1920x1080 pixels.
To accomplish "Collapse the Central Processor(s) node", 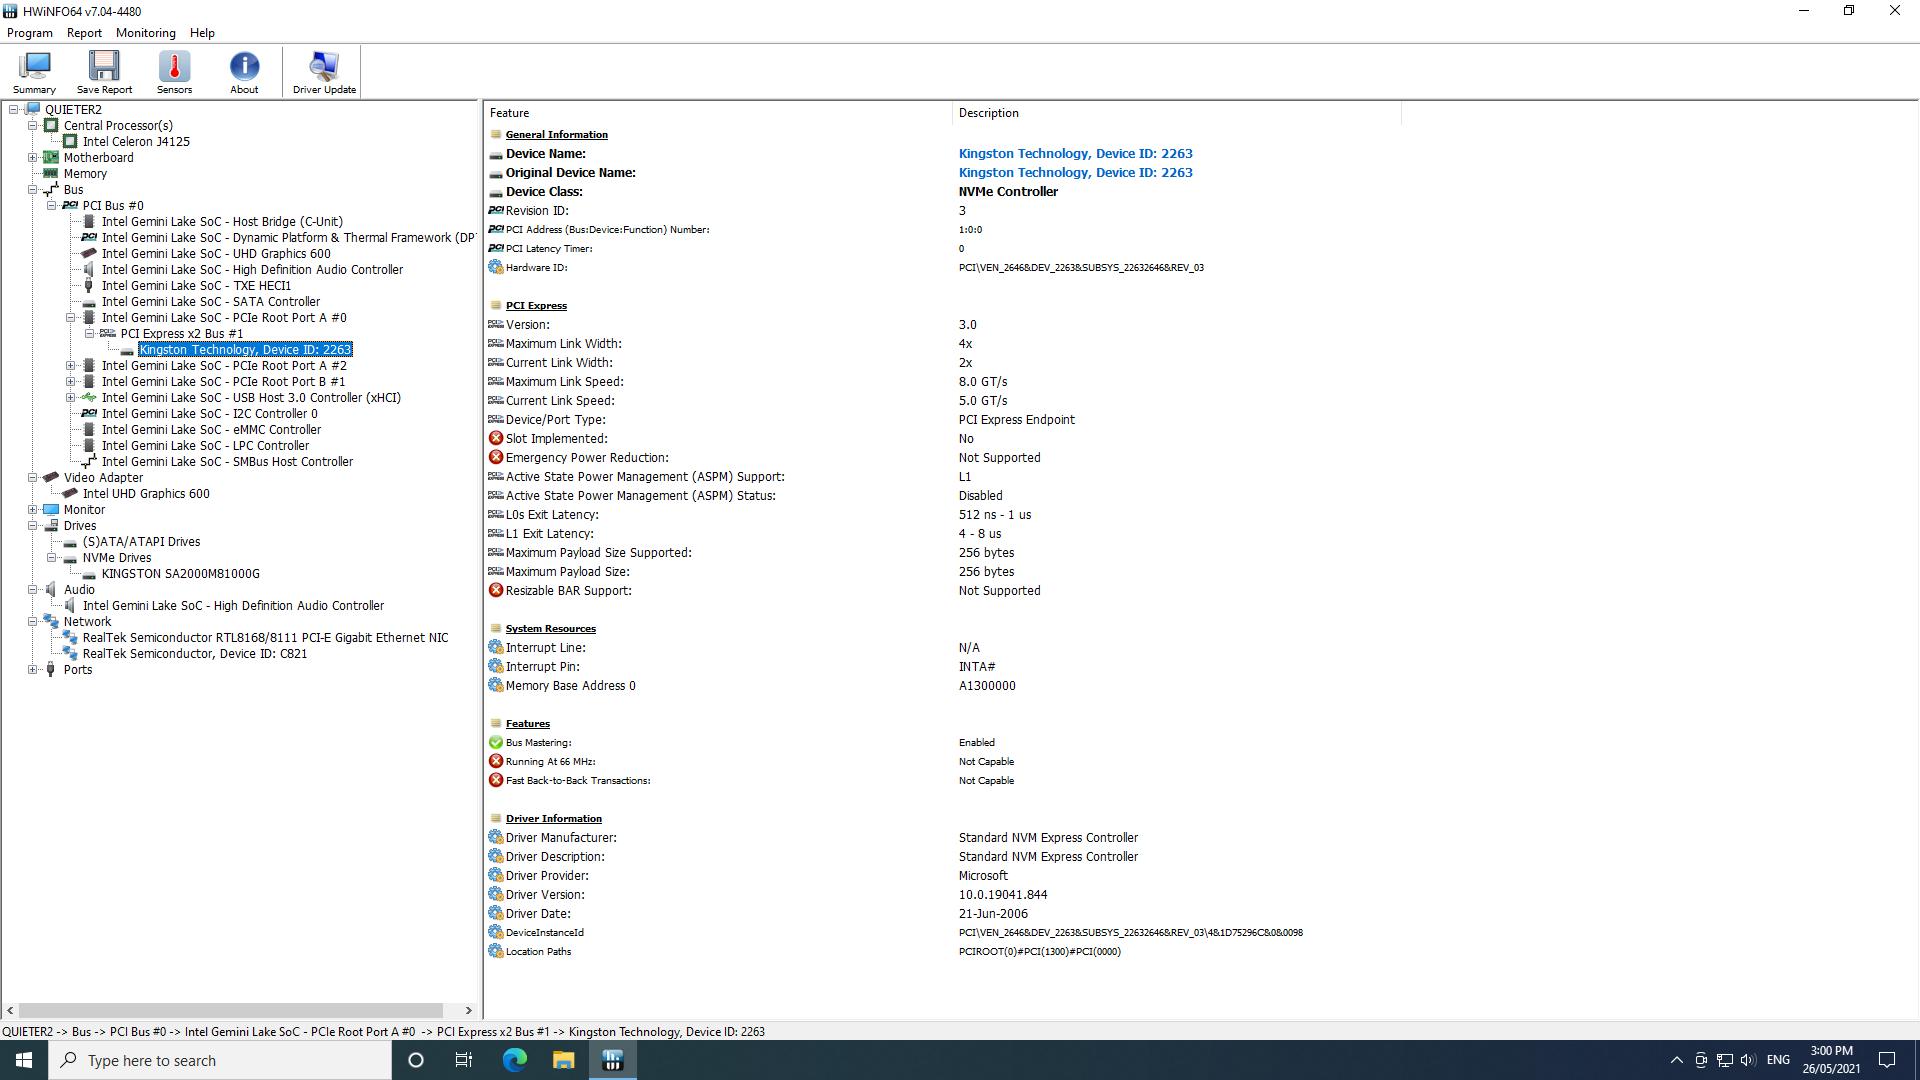I will point(33,126).
